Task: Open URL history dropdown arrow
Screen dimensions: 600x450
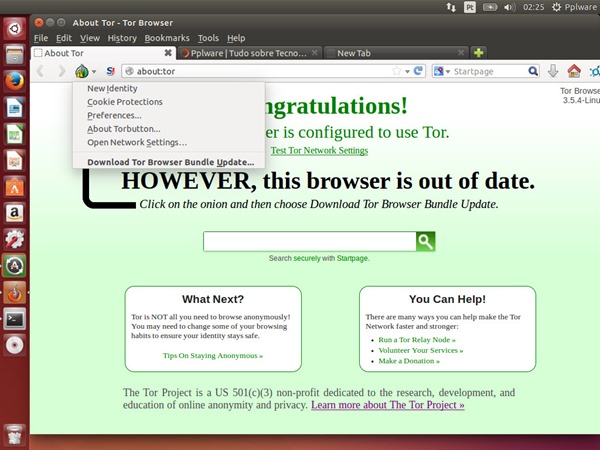Action: click(x=408, y=72)
